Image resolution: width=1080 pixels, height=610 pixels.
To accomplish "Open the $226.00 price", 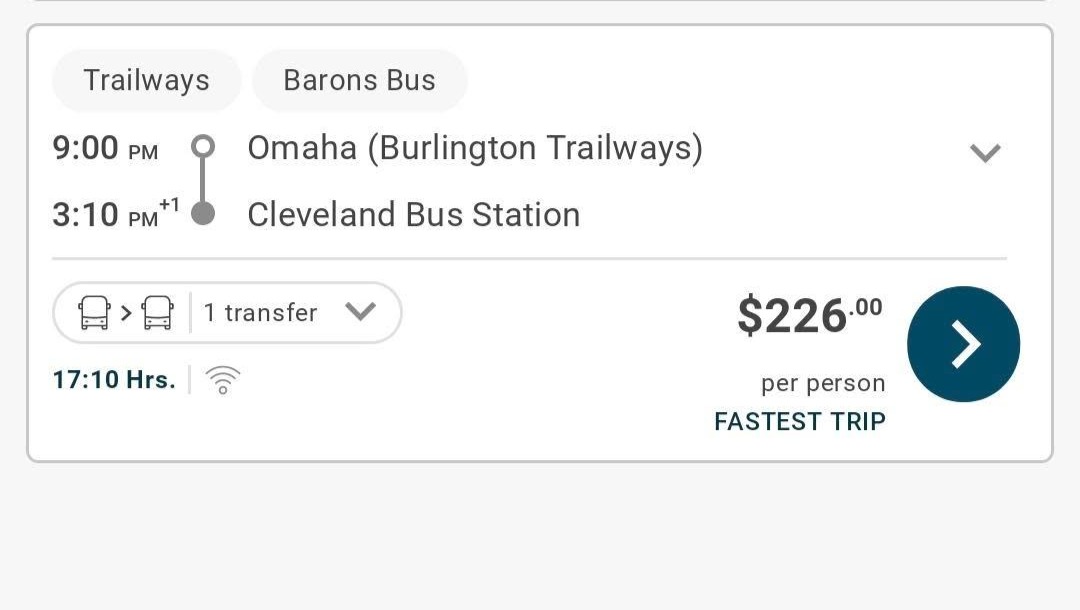I will [x=810, y=315].
